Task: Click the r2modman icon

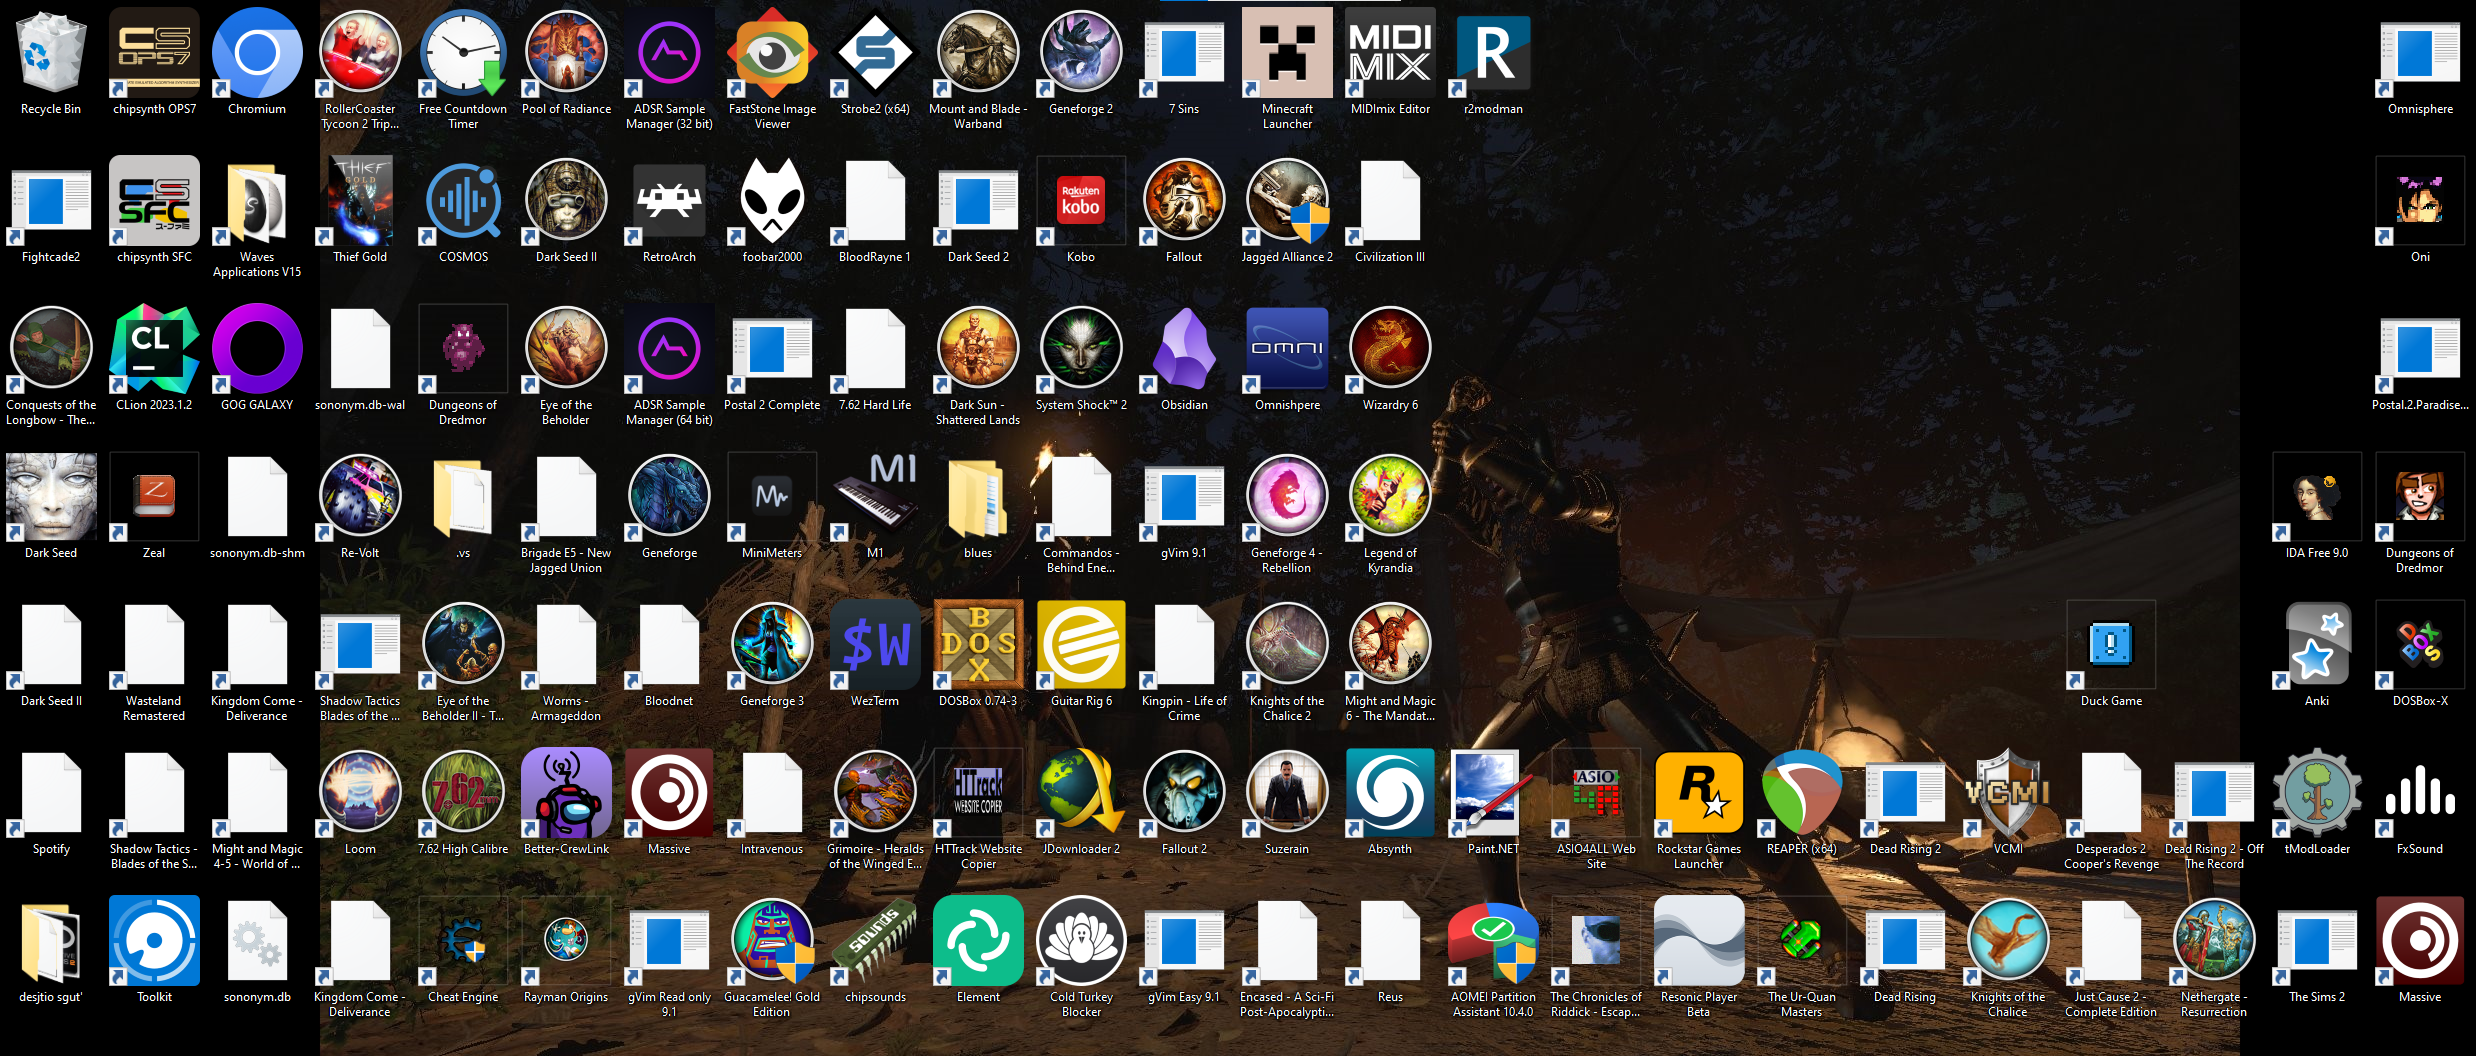Action: point(1493,53)
